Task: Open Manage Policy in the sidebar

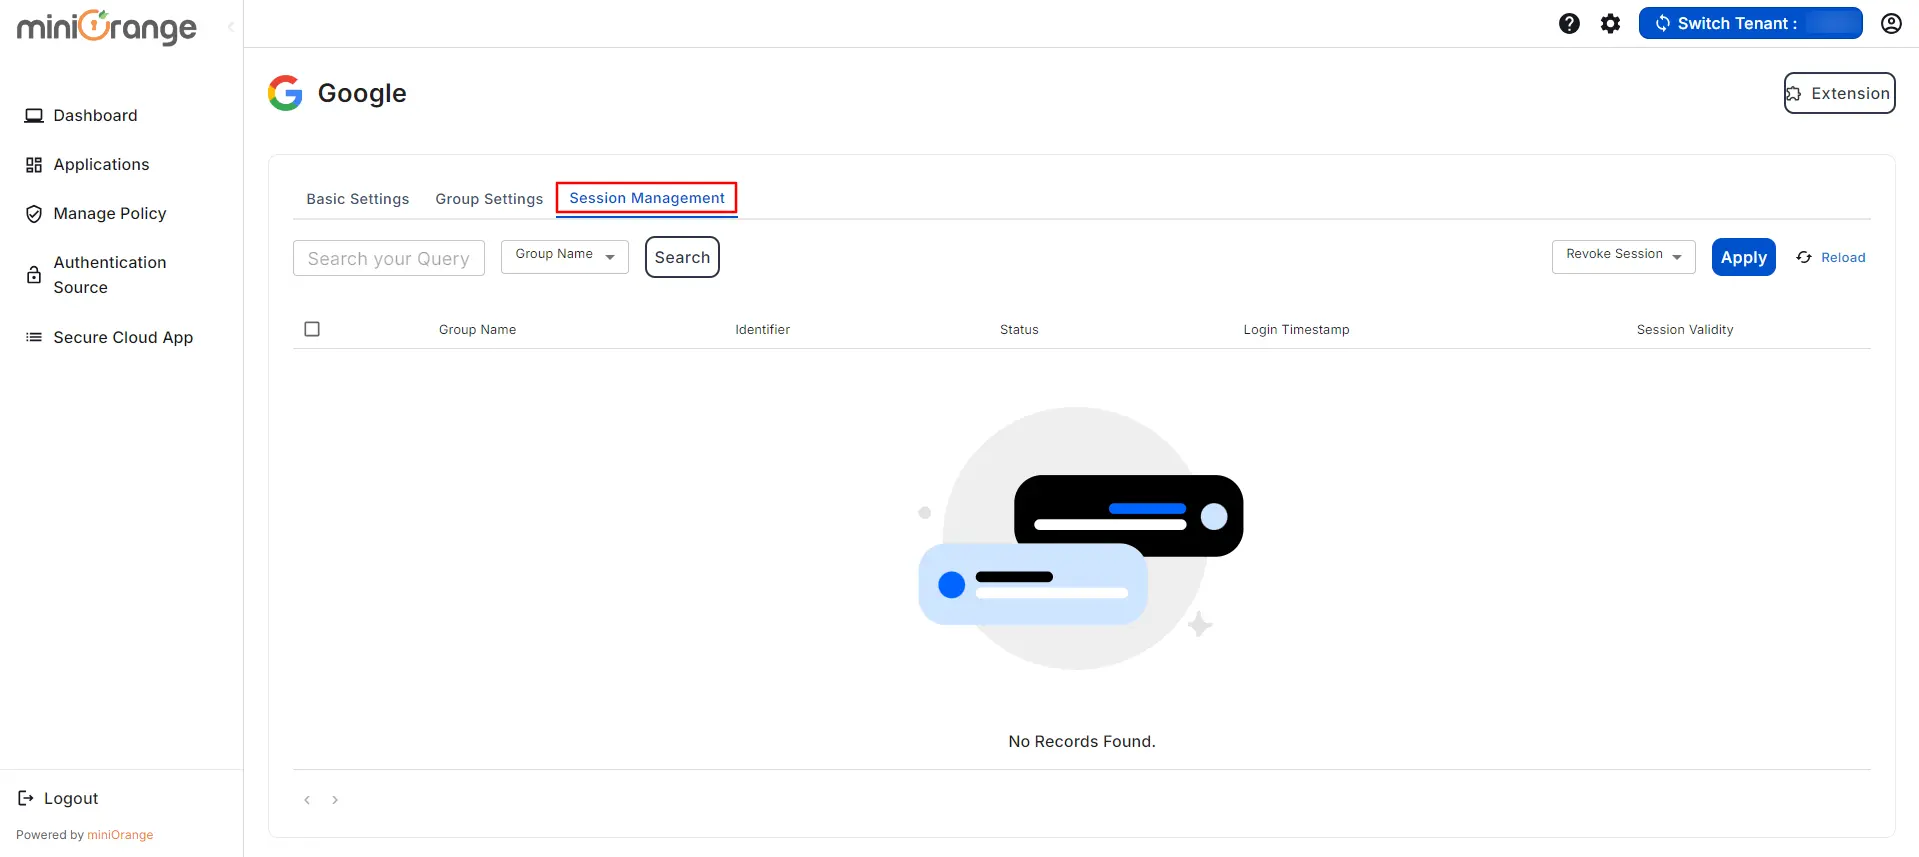Action: (x=110, y=214)
